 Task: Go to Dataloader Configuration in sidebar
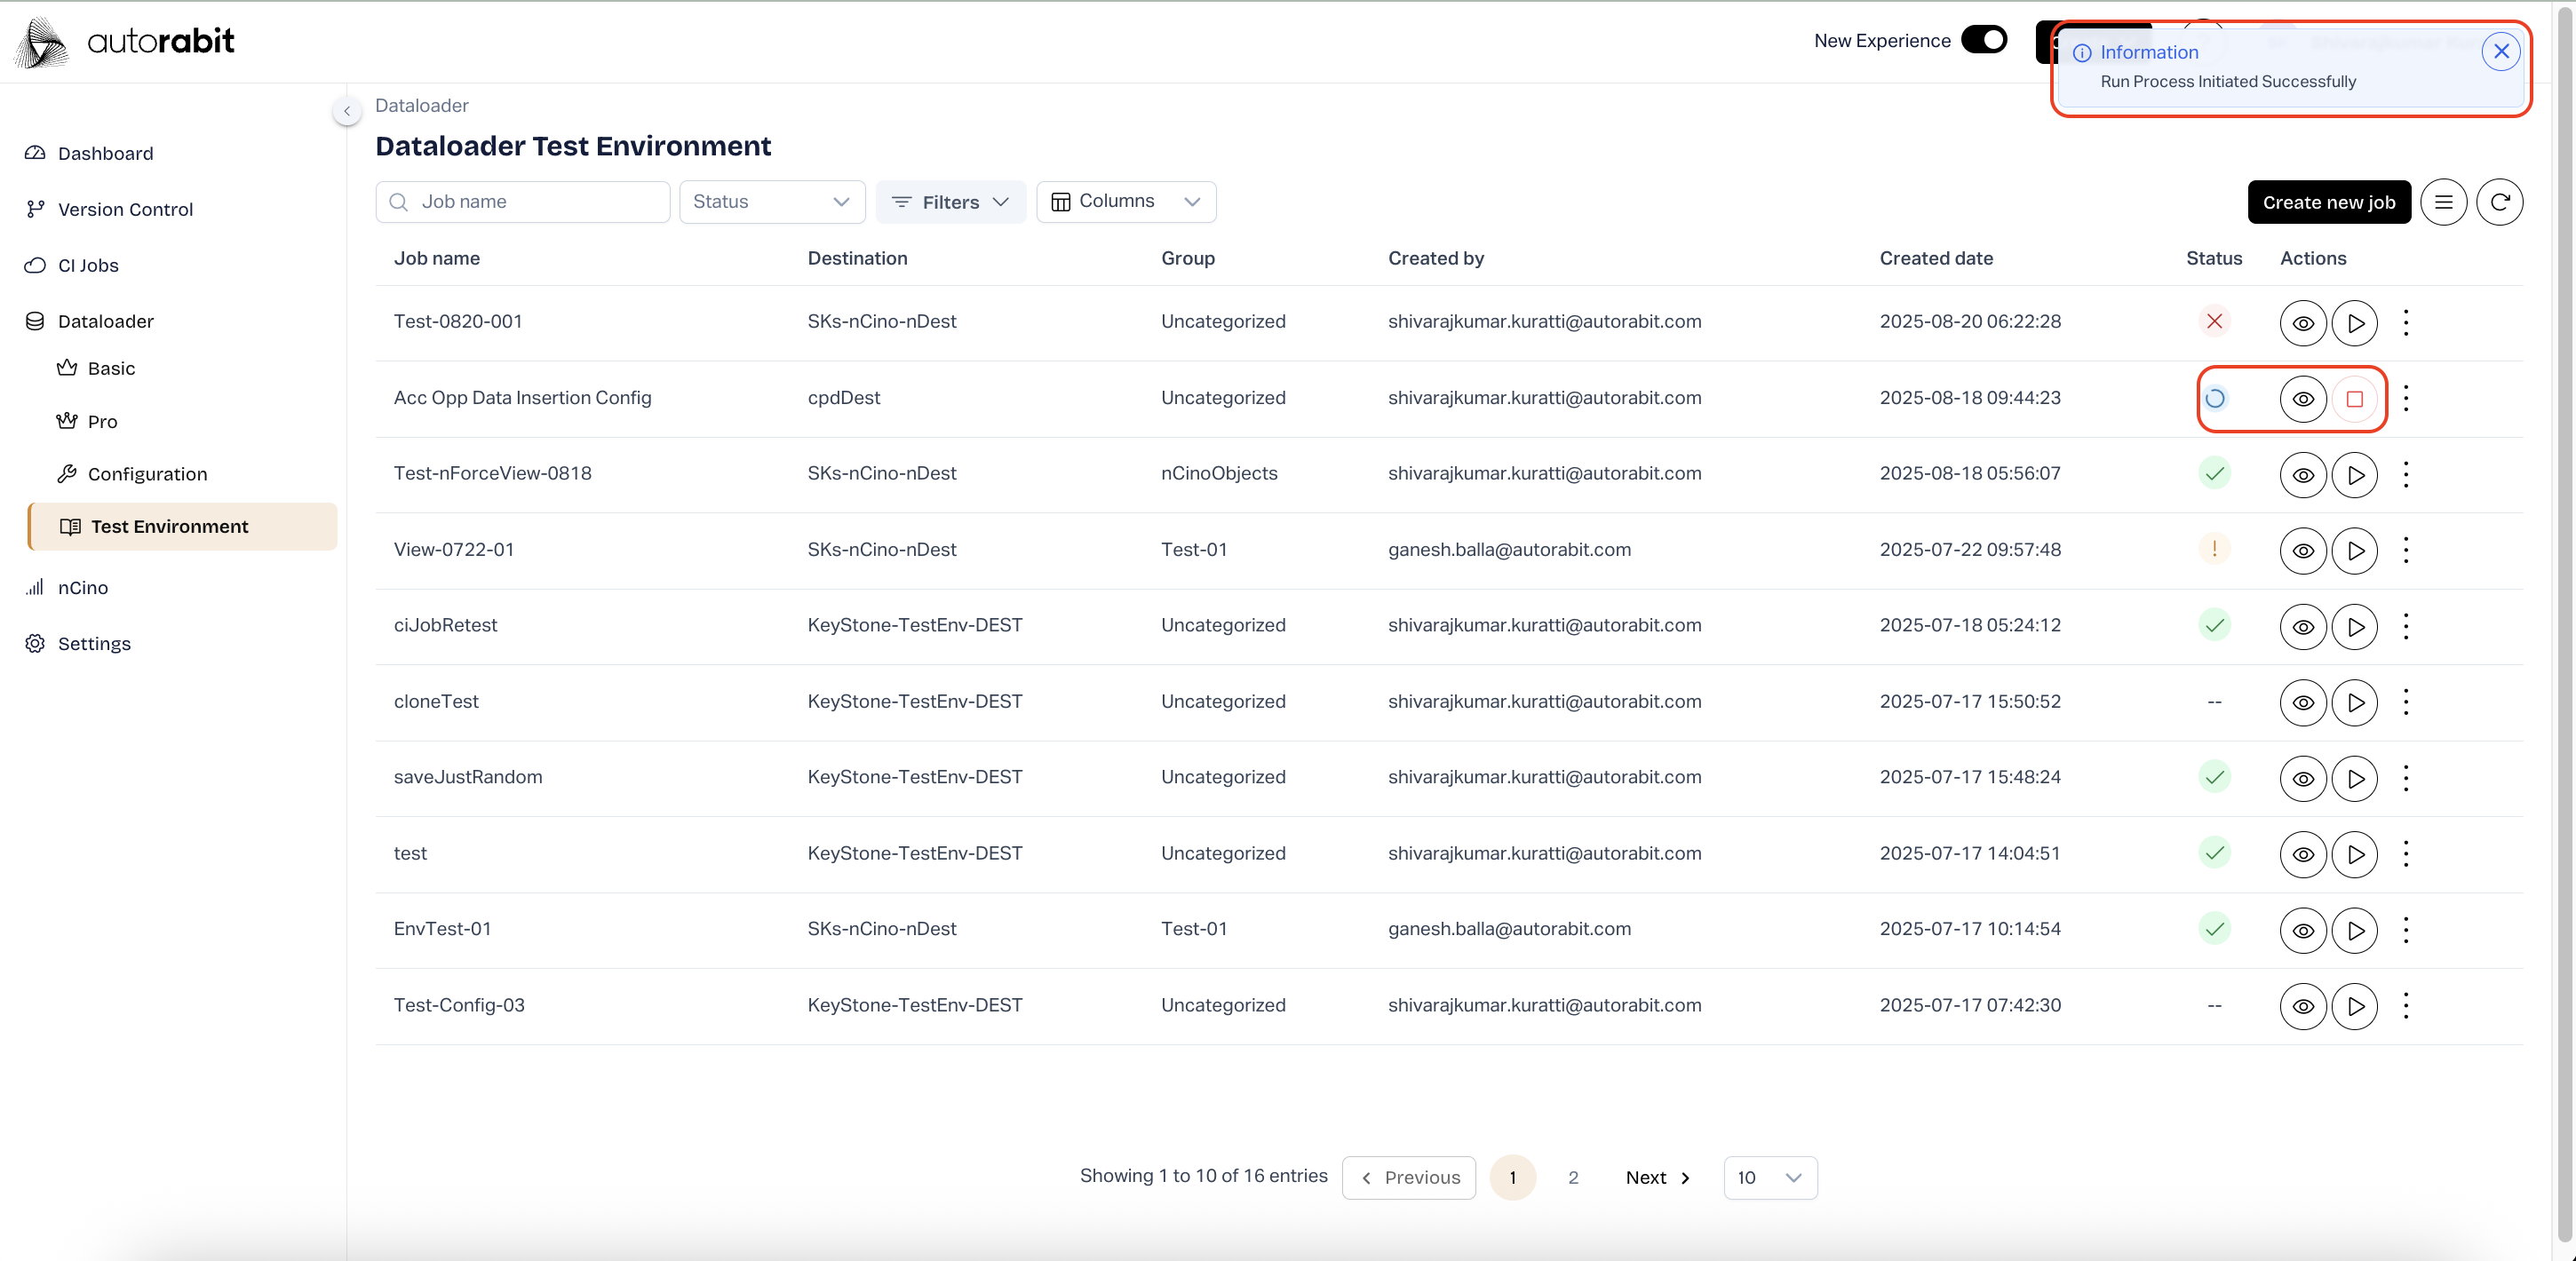[x=147, y=474]
